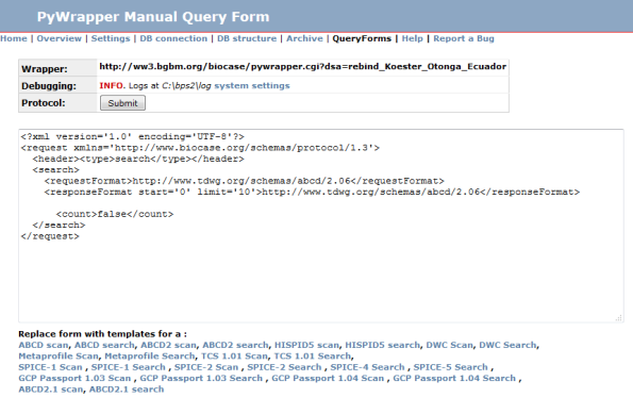
Task: Click the Wrapper URL text
Action: tap(303, 67)
